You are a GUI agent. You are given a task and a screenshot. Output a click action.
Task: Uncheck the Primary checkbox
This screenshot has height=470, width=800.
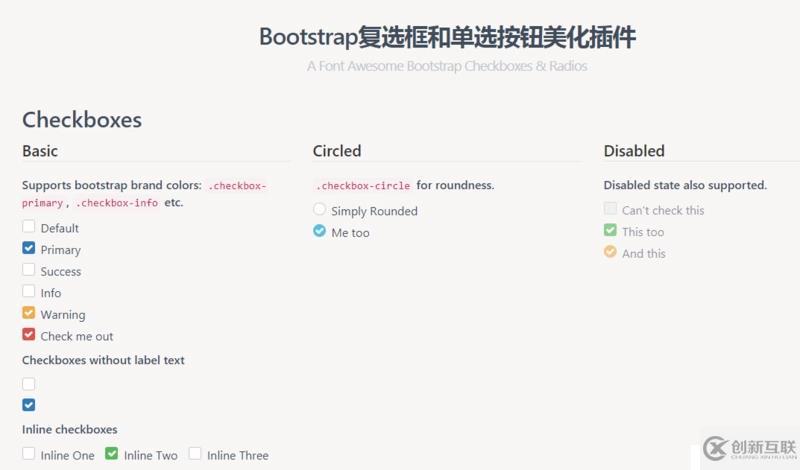[x=29, y=248]
